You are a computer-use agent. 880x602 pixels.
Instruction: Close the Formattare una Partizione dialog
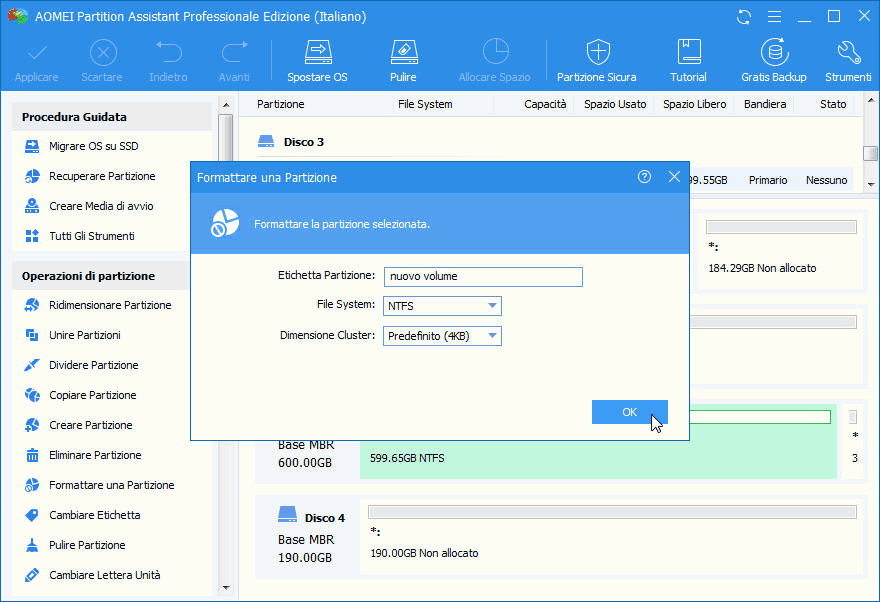[x=674, y=177]
